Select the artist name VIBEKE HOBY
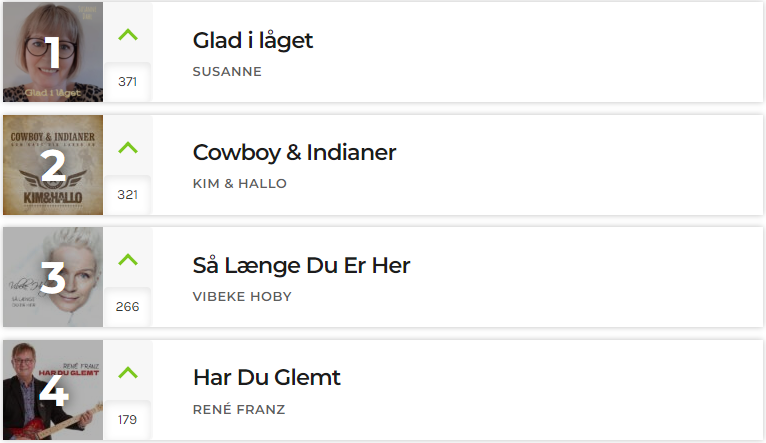766x443 pixels. 242,296
